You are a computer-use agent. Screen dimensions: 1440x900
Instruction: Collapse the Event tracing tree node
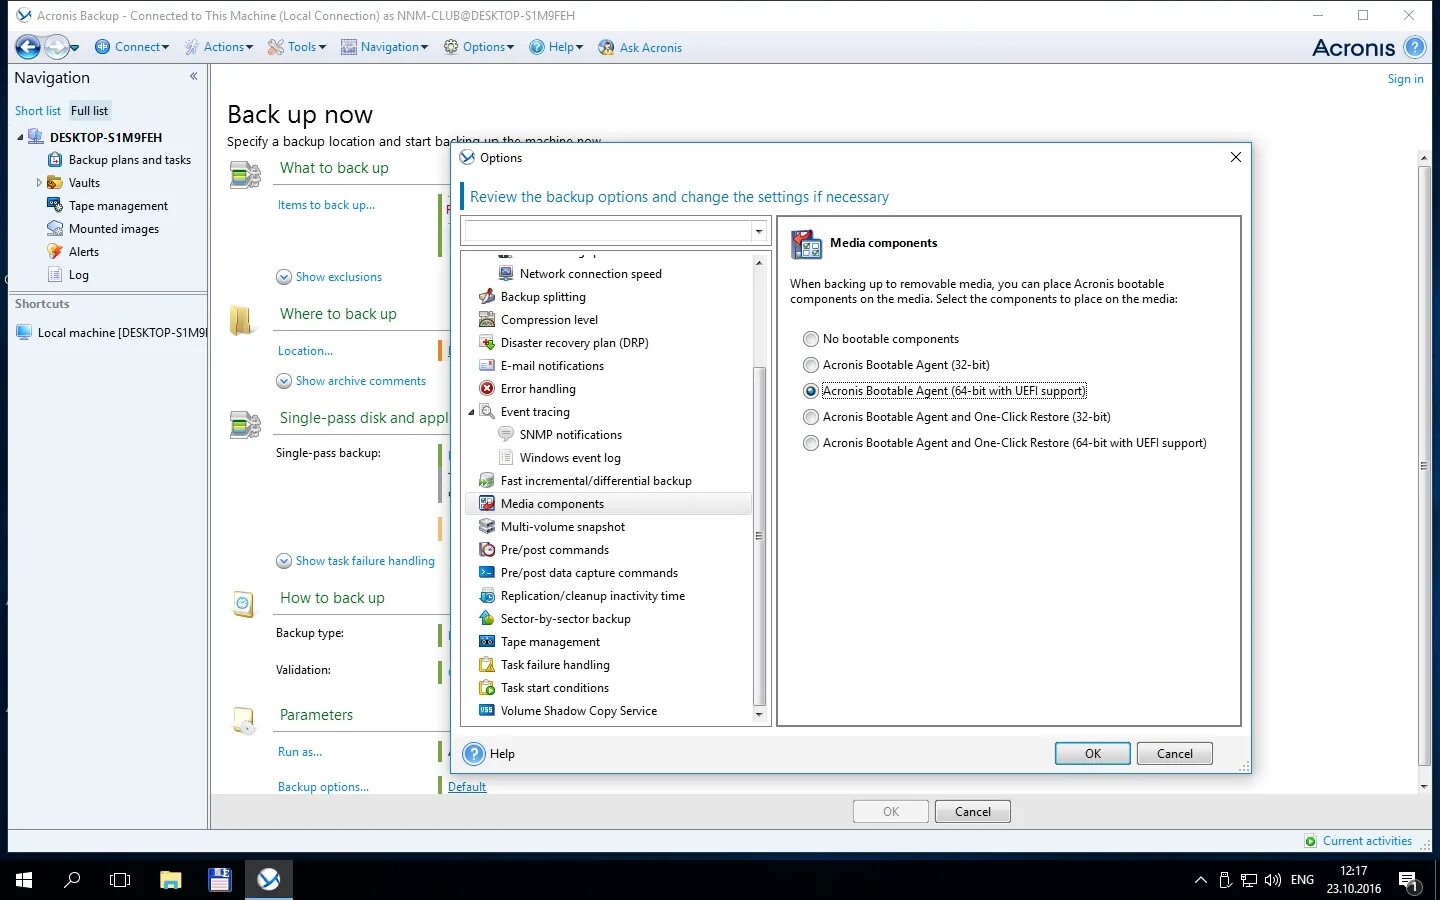point(472,412)
